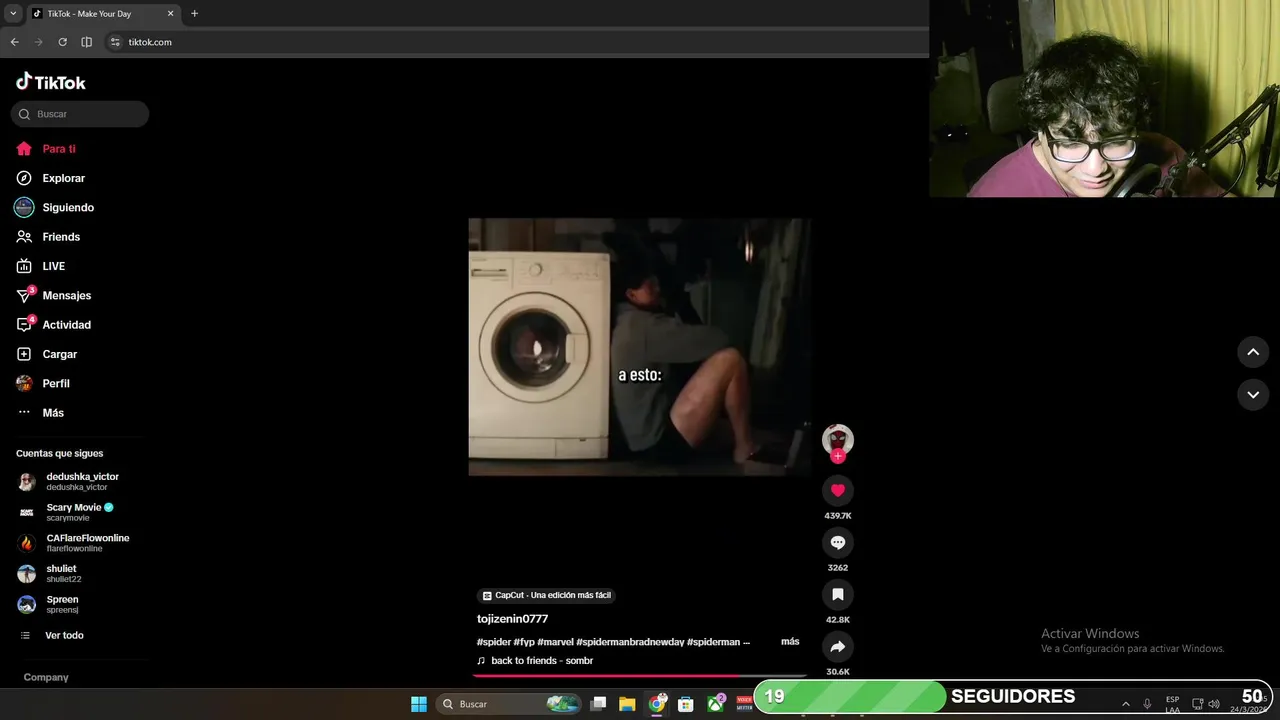The image size is (1280, 720).
Task: Open Windows Start menu
Action: click(x=419, y=704)
